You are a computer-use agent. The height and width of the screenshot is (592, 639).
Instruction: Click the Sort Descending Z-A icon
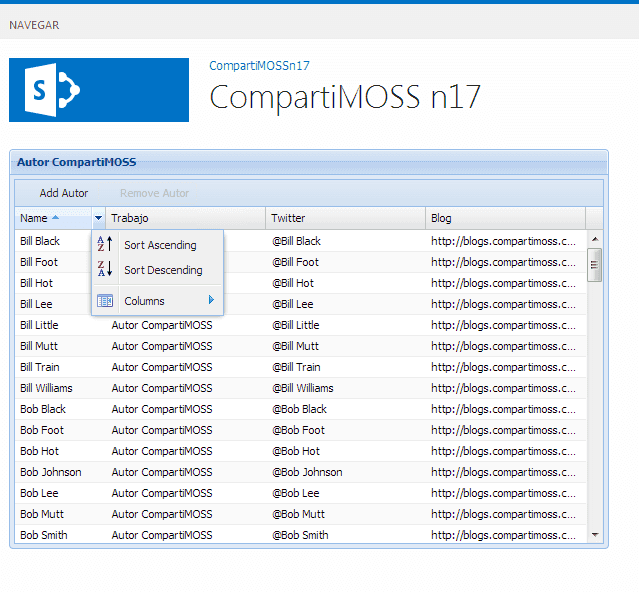tap(105, 269)
